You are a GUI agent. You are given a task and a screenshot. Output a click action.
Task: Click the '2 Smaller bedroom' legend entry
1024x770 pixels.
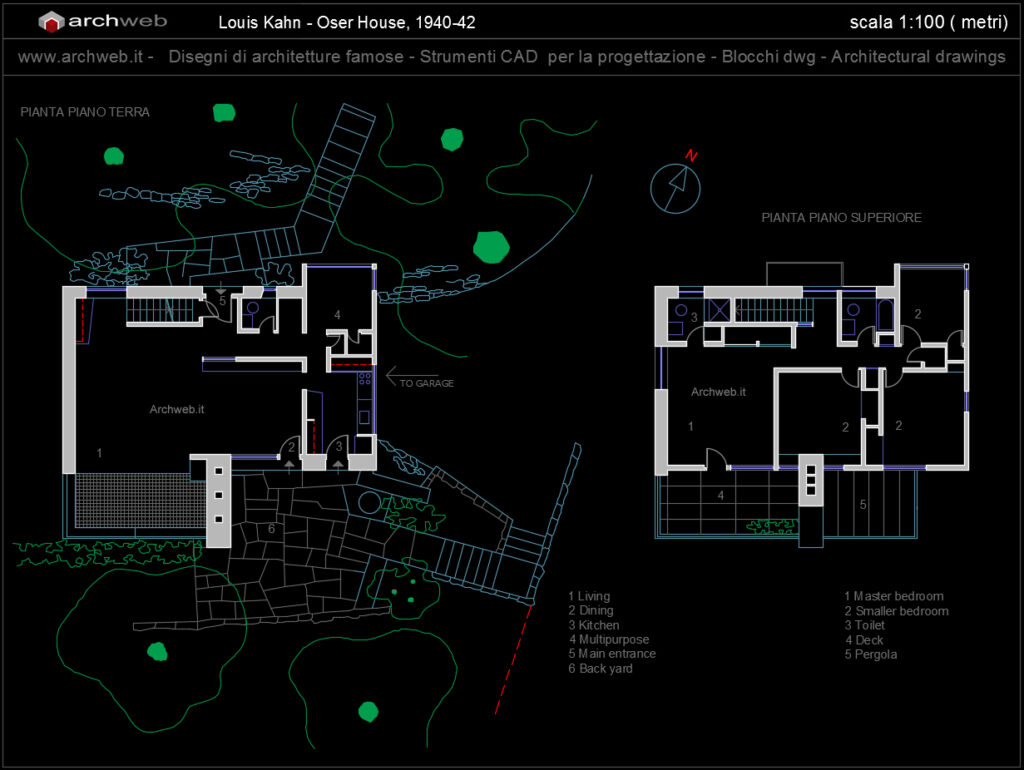coord(896,611)
